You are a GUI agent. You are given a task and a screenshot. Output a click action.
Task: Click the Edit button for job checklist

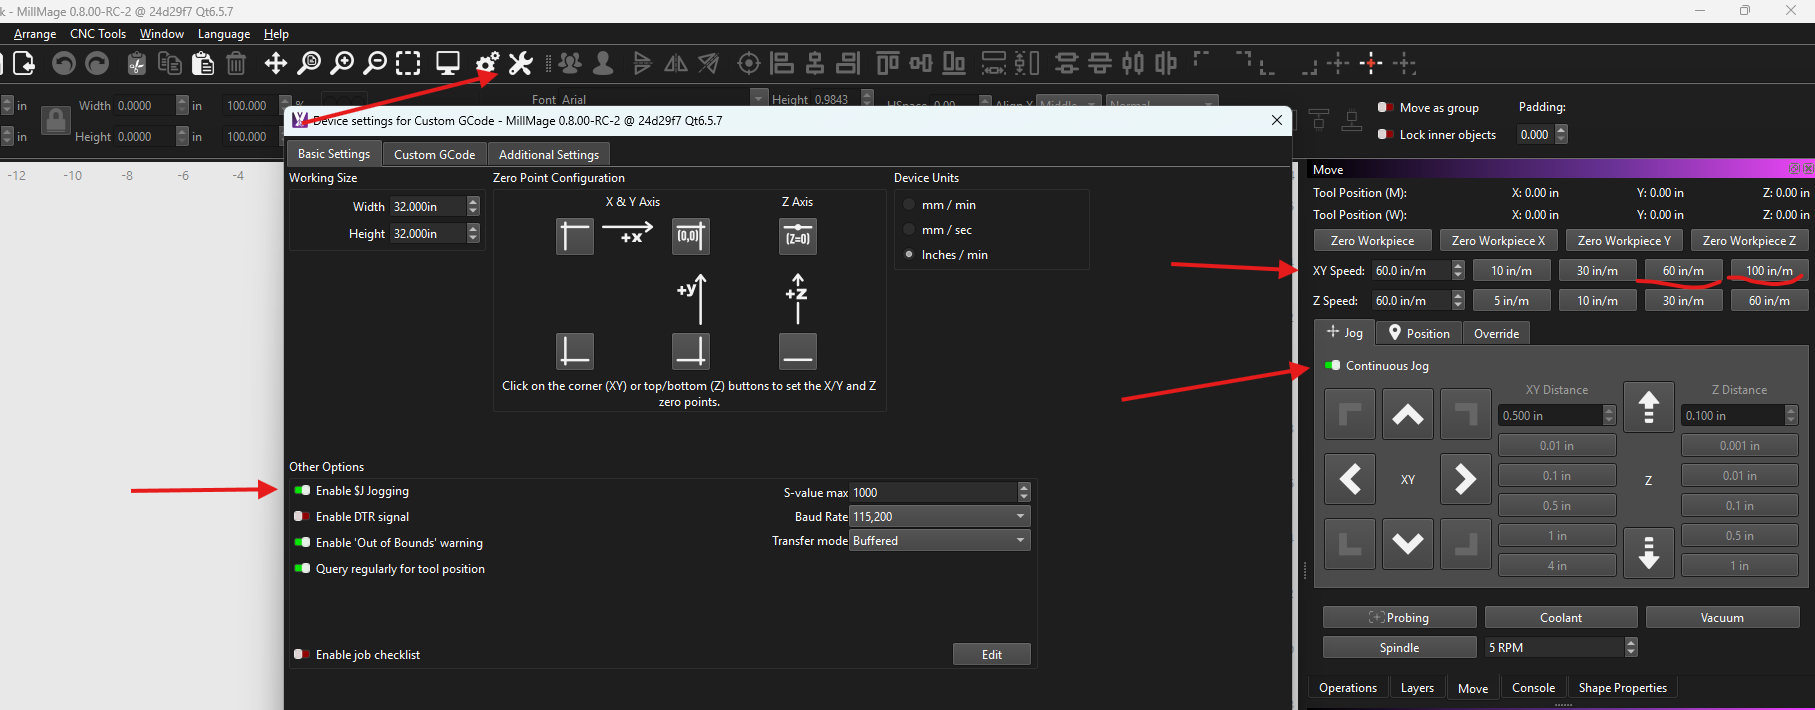[991, 654]
